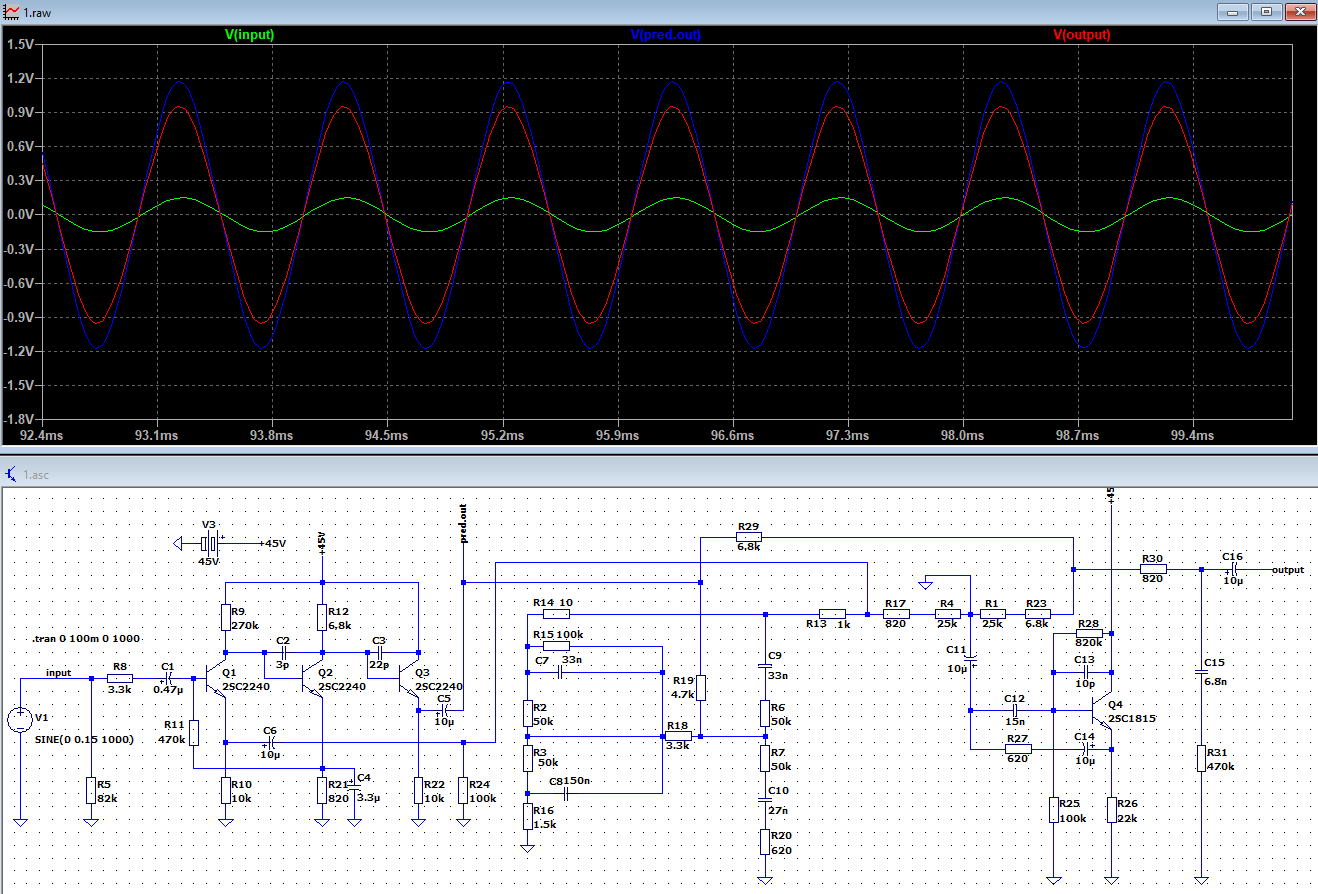This screenshot has width=1318, height=894.
Task: Click the V(pred.out) trace label
Action: pyautogui.click(x=665, y=34)
